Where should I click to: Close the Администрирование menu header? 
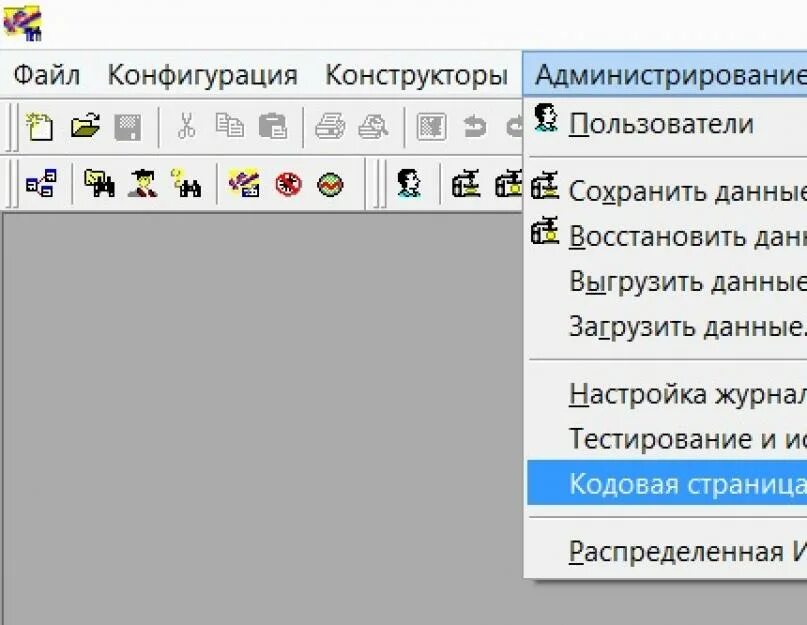click(x=665, y=75)
